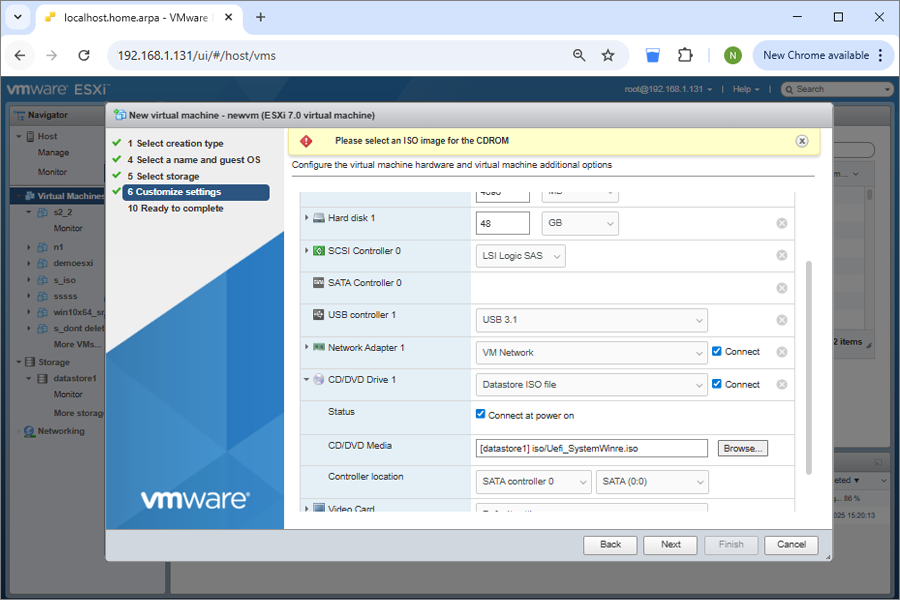Click the Navigator panel icon

coord(20,115)
